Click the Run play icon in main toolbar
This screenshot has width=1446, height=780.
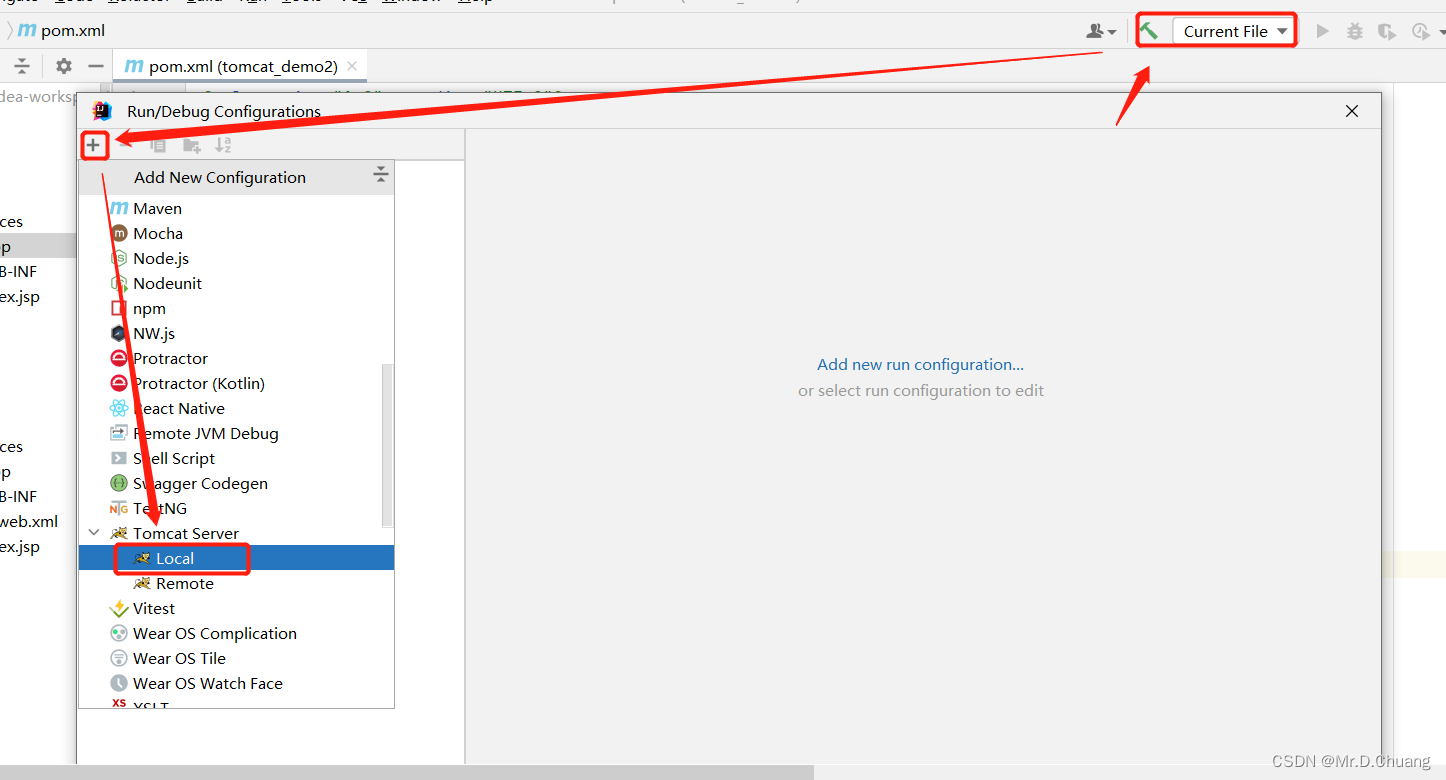(1322, 31)
